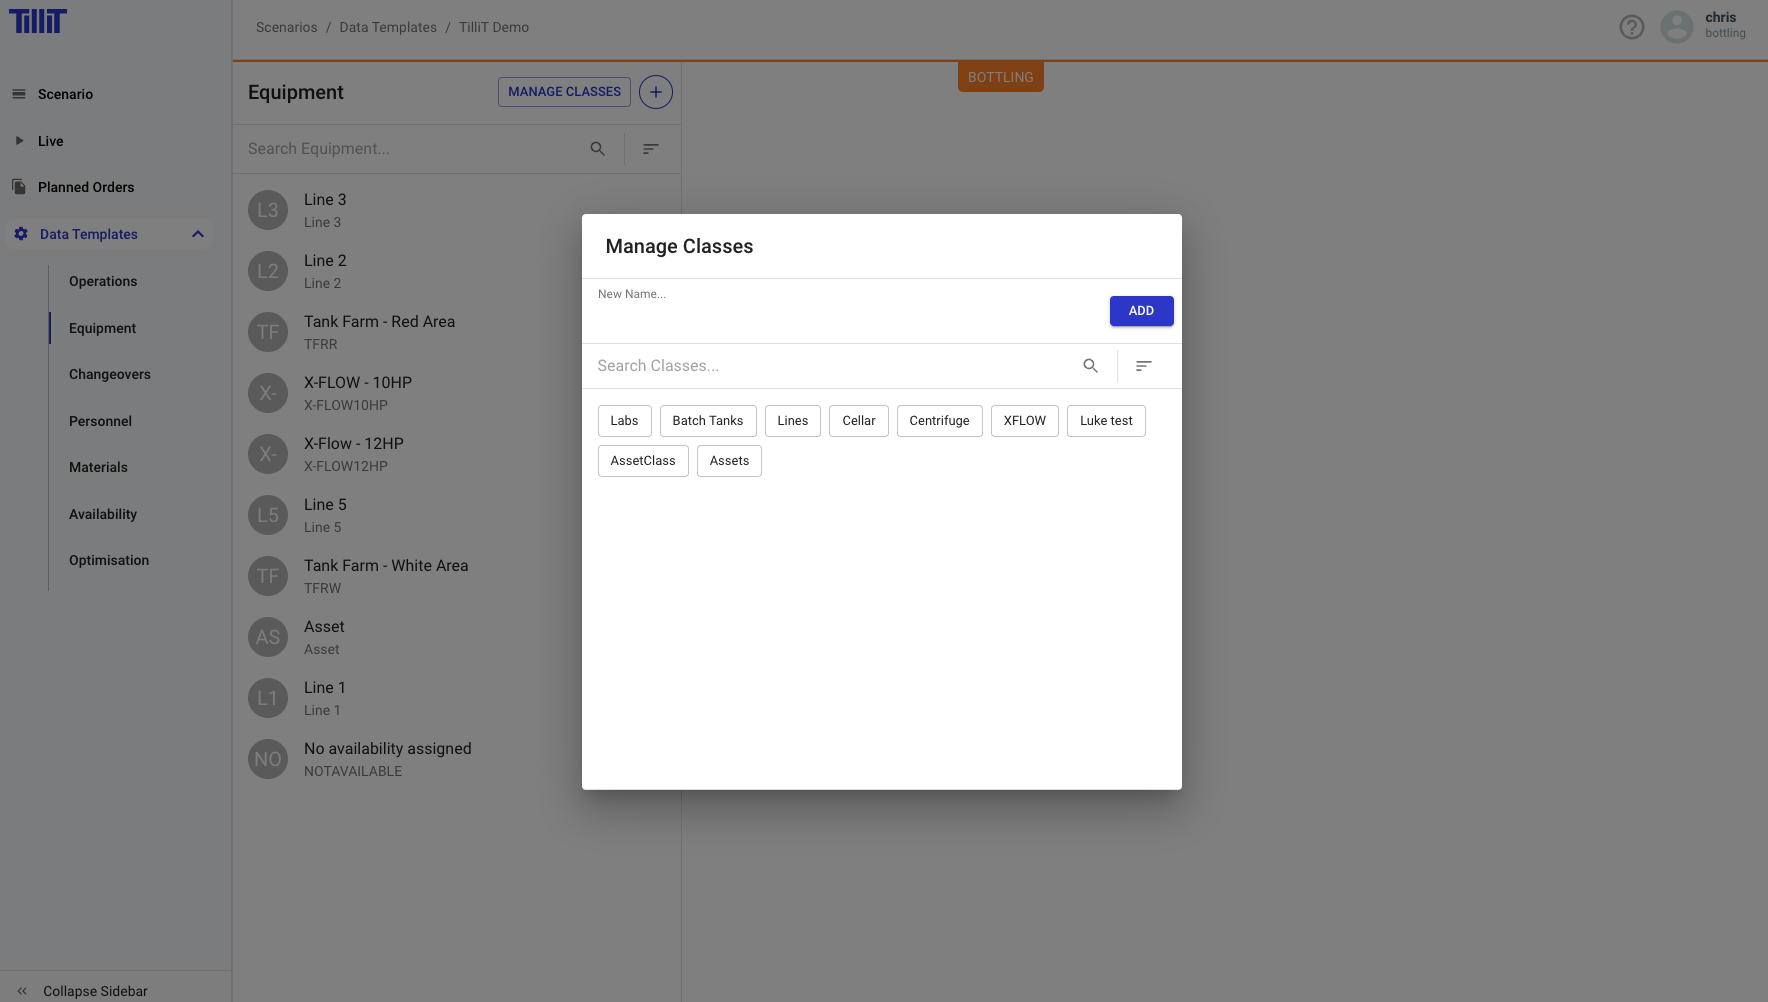Click the Data Templates breadcrumb link
Image resolution: width=1768 pixels, height=1002 pixels.
coord(388,27)
